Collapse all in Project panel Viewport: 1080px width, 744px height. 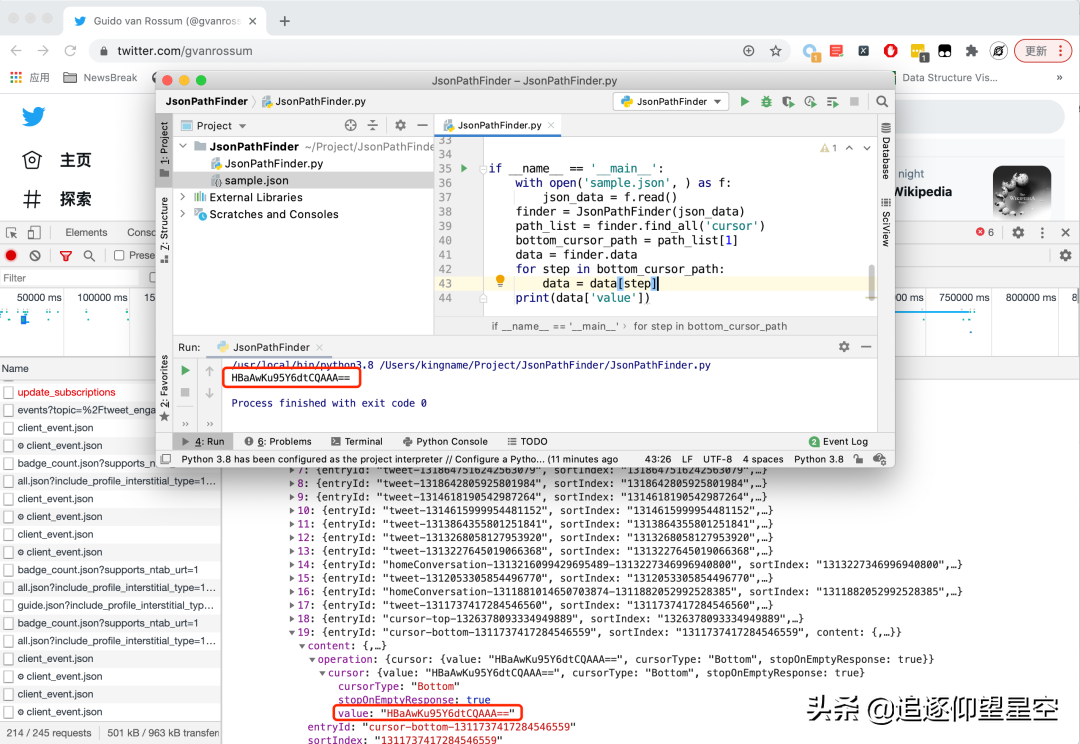point(373,125)
